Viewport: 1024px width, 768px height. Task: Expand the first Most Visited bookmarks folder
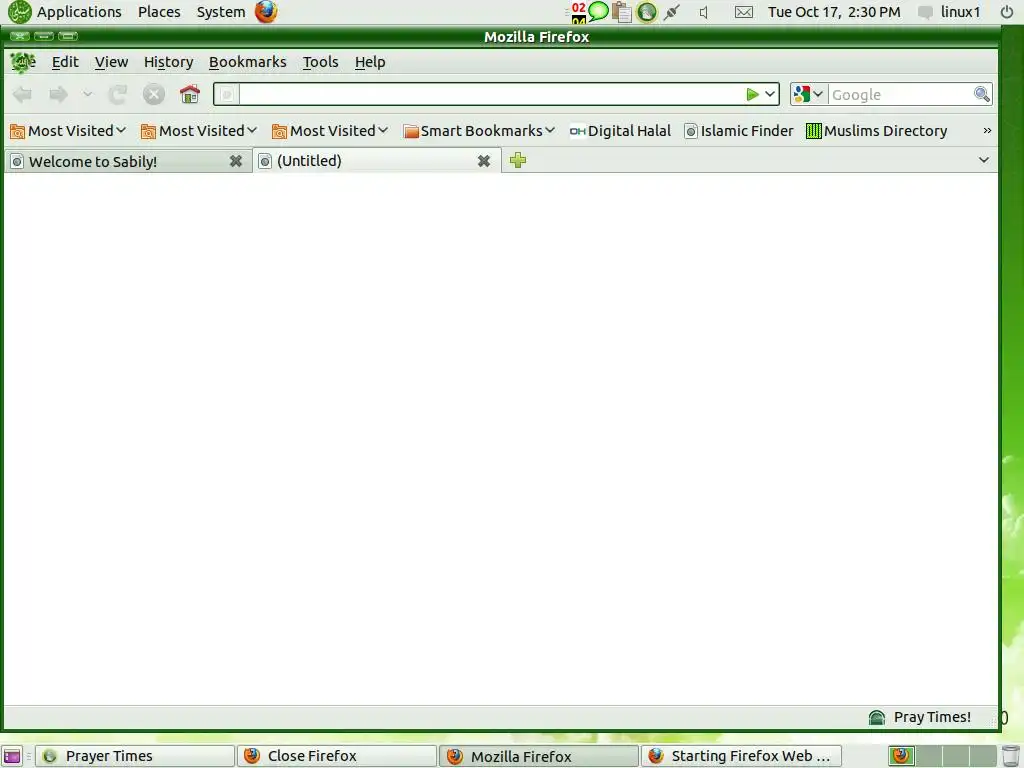[x=68, y=131]
